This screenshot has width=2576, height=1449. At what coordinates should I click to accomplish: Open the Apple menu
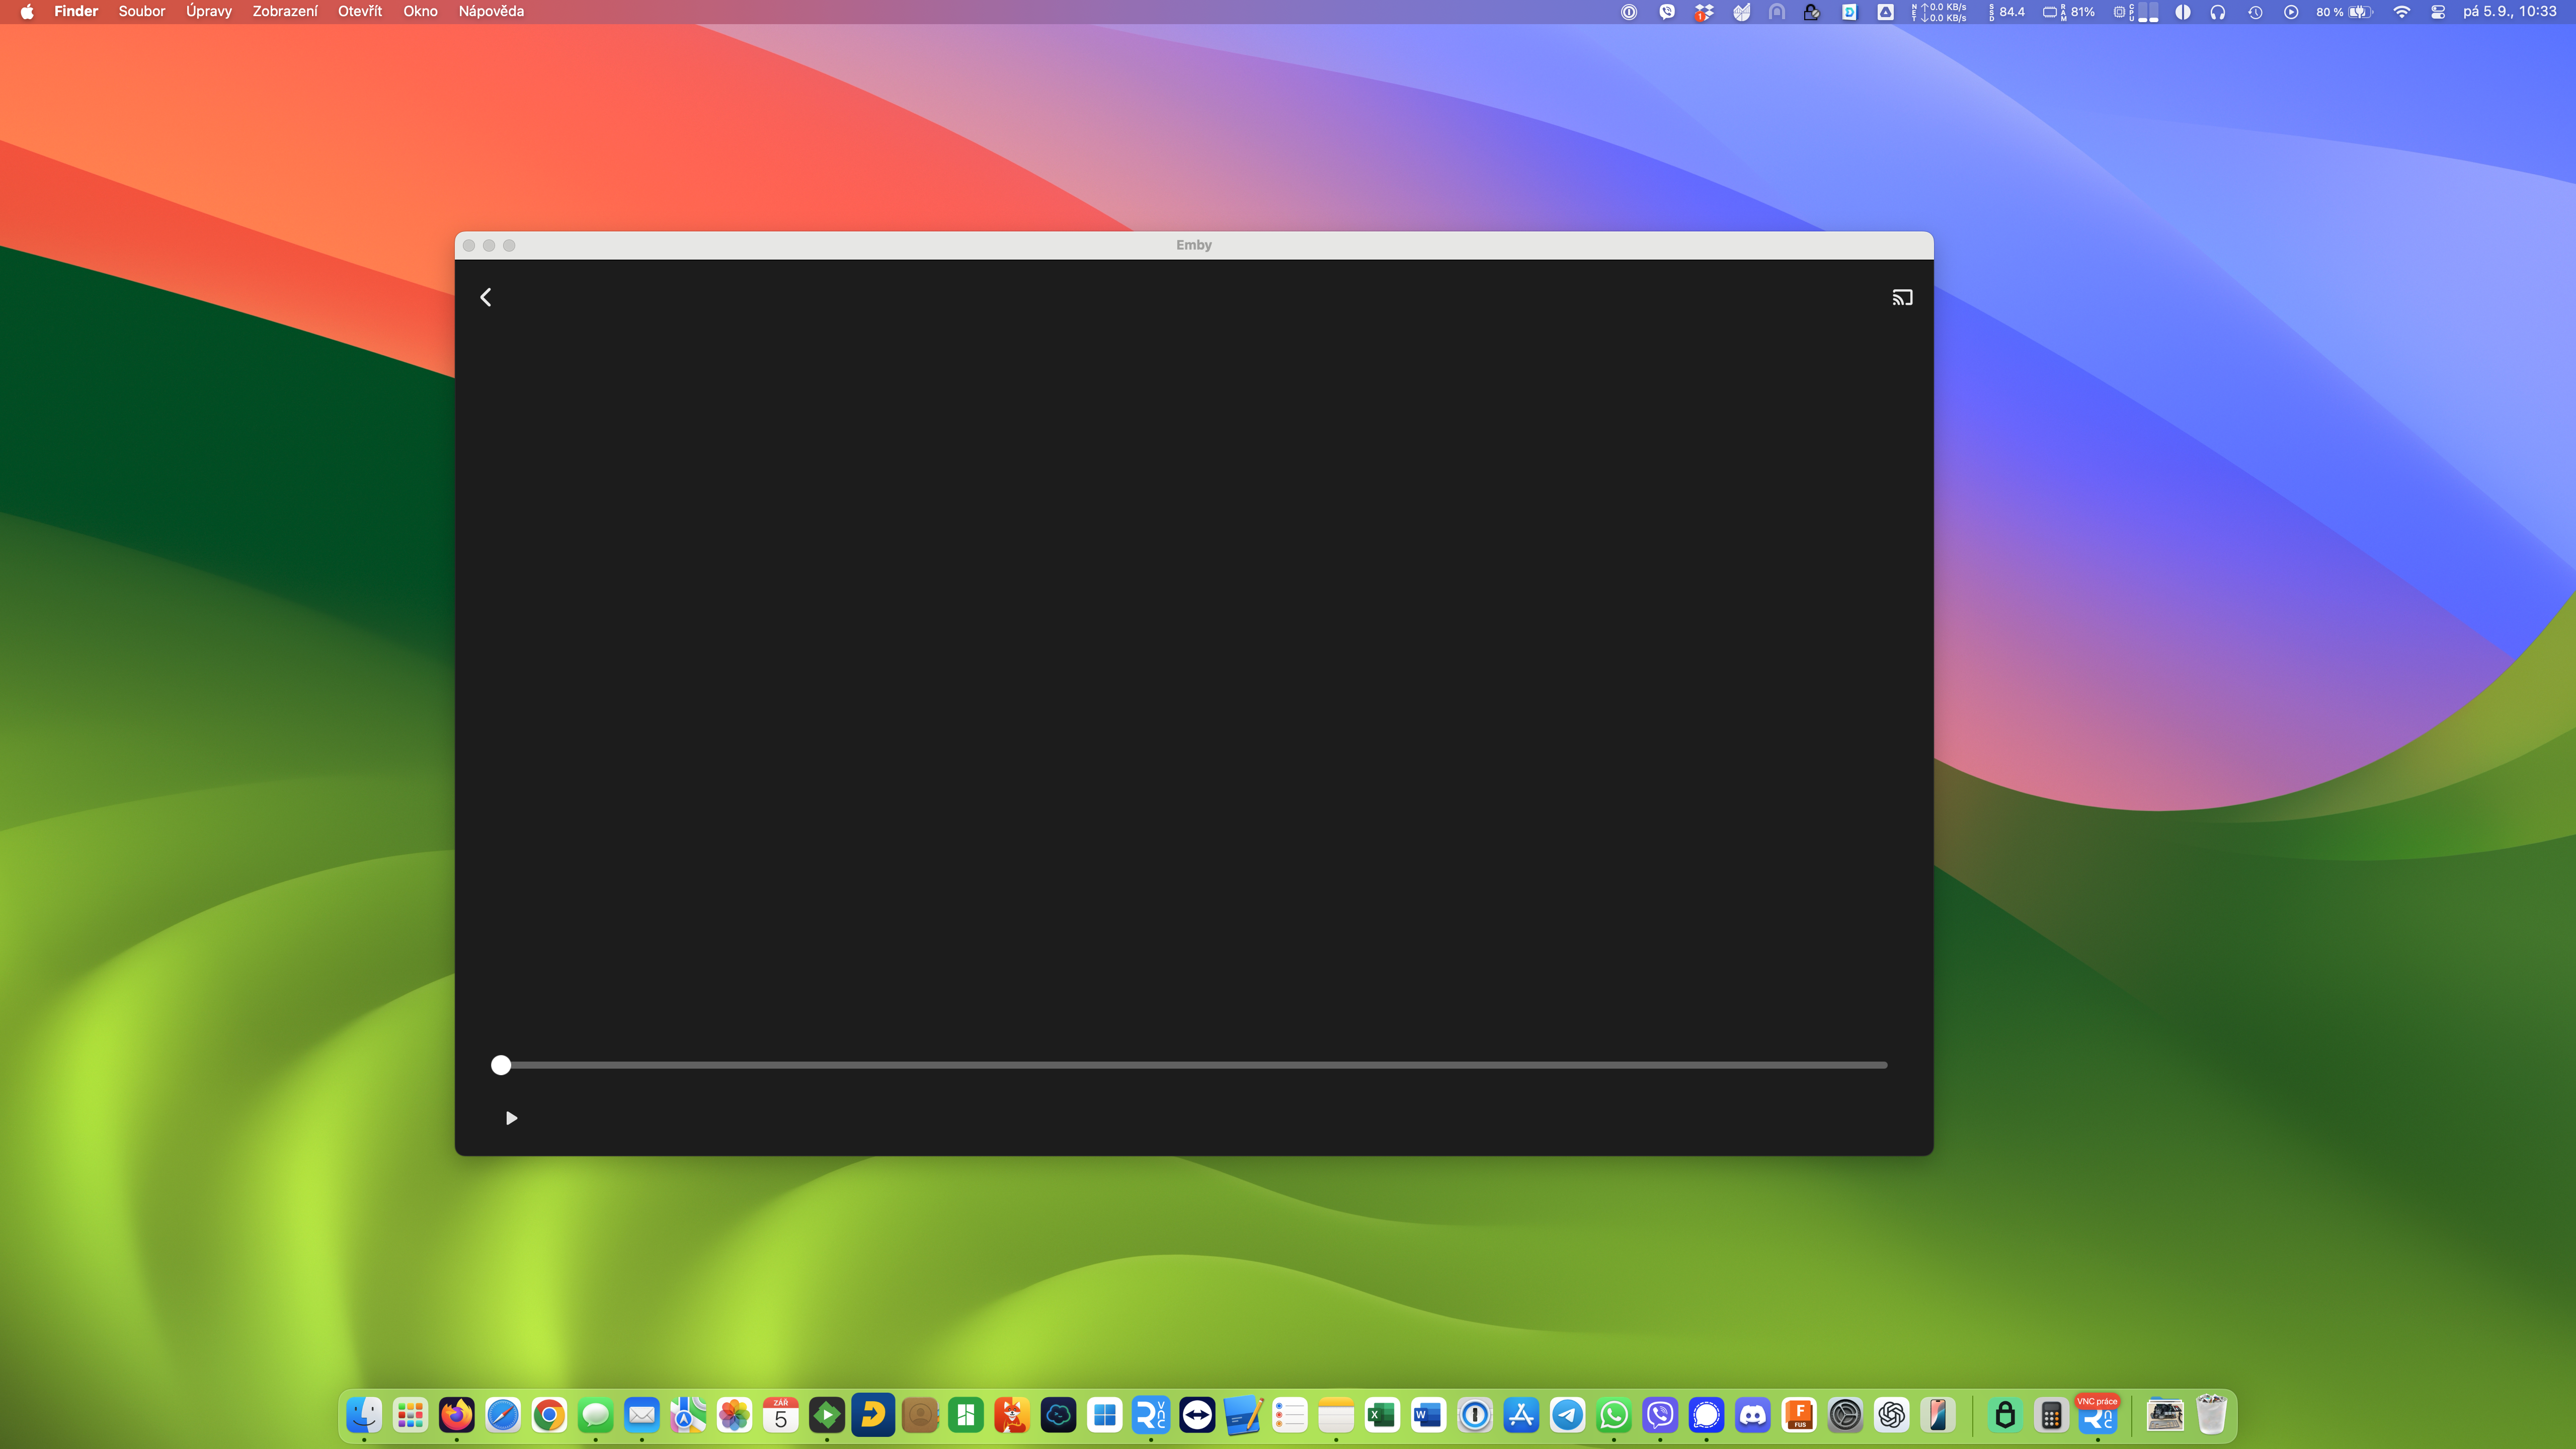(27, 11)
